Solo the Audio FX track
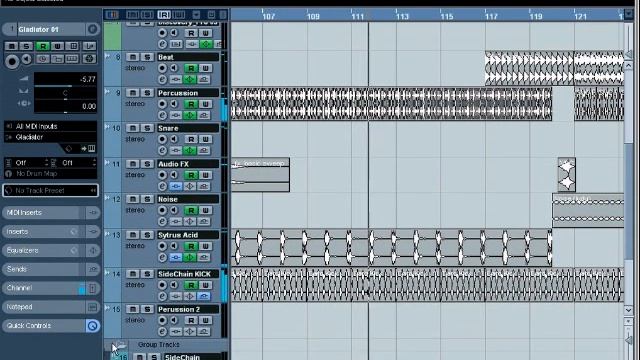Image resolution: width=640 pixels, height=360 pixels. pos(147,164)
